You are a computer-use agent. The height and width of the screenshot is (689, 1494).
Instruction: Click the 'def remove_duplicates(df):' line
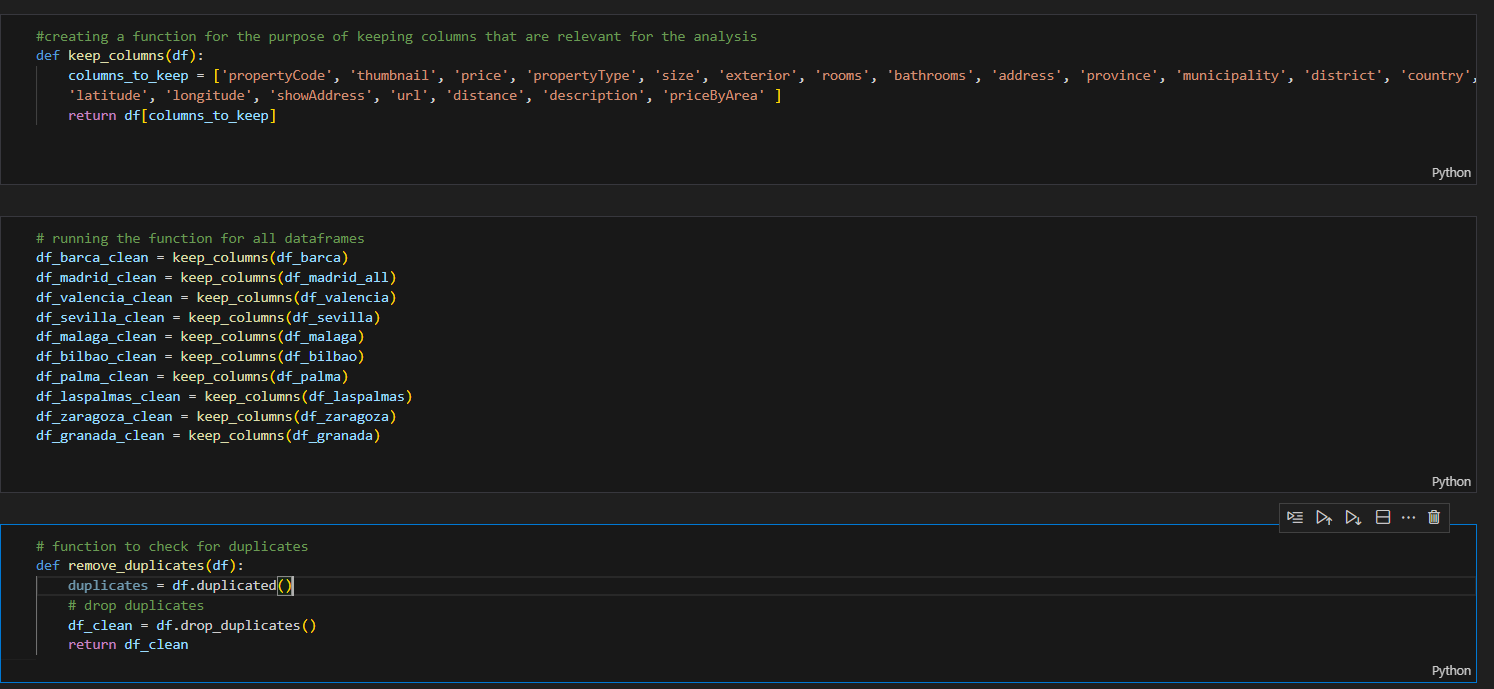[140, 566]
